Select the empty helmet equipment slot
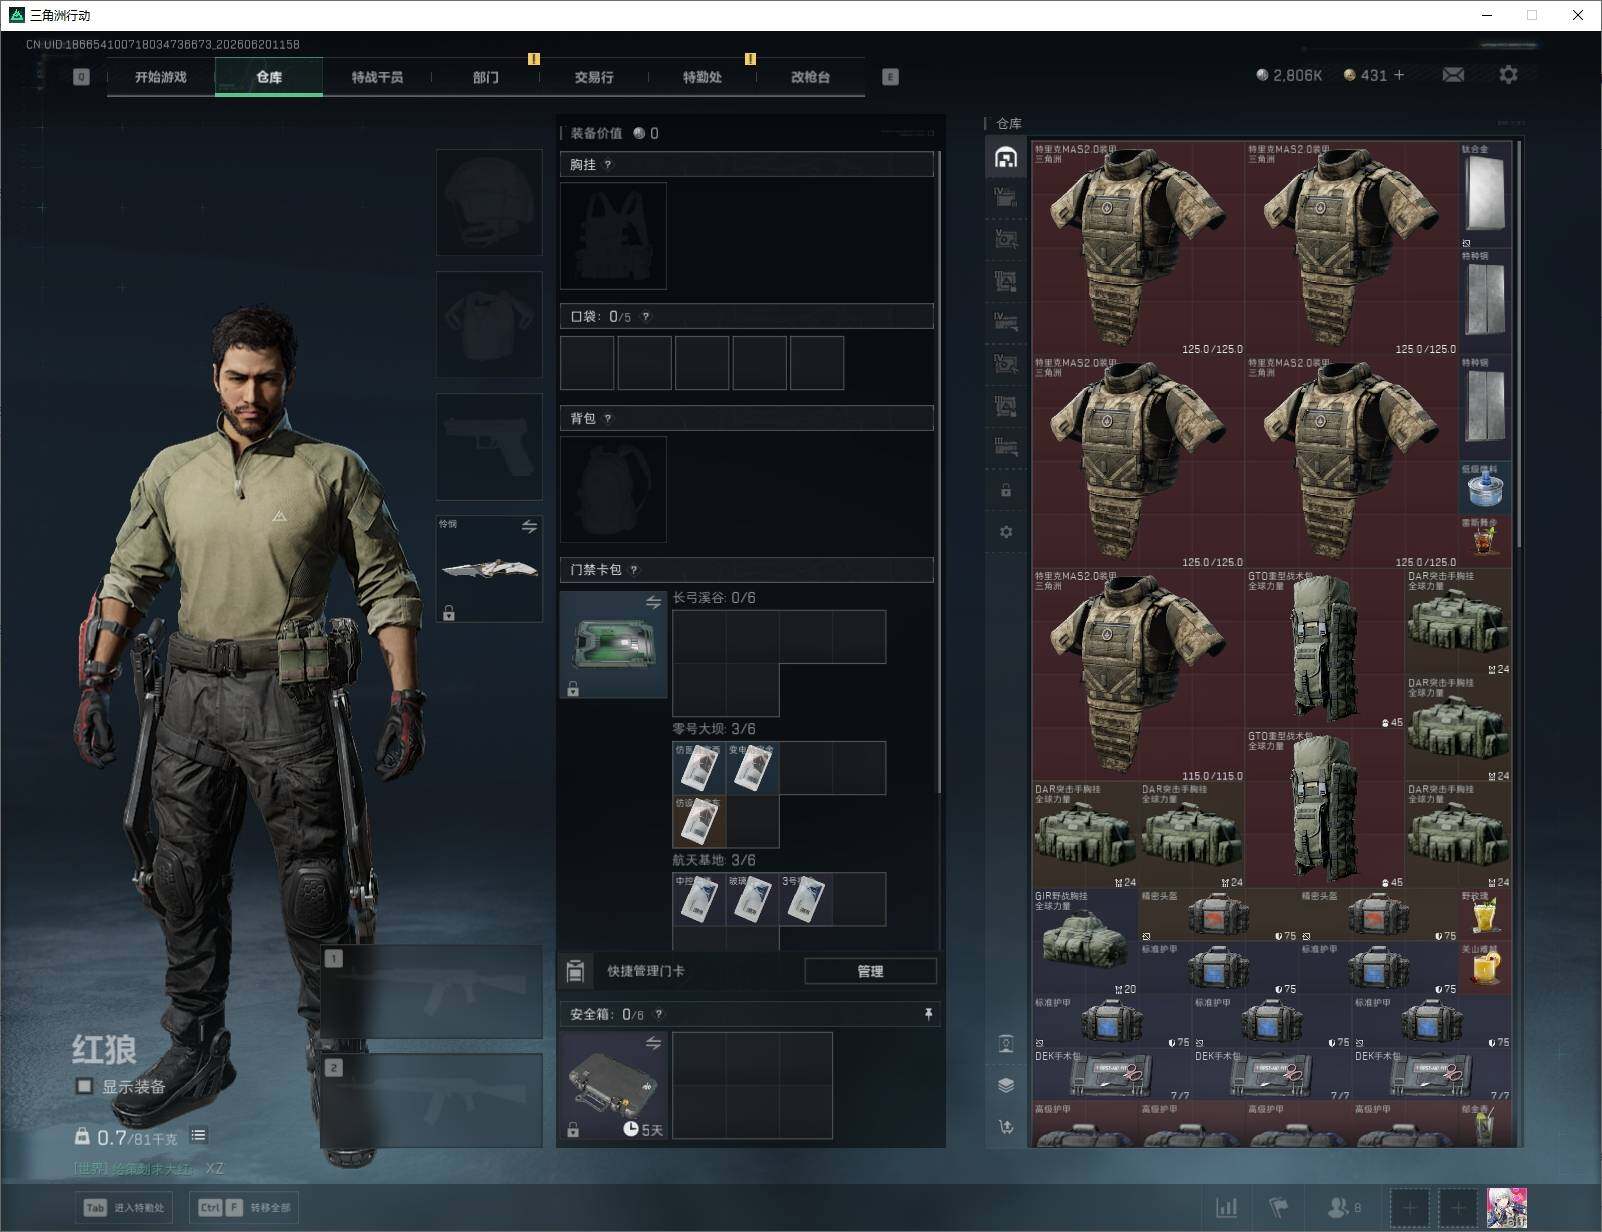Screen dimensions: 1602x1232 click(x=489, y=202)
